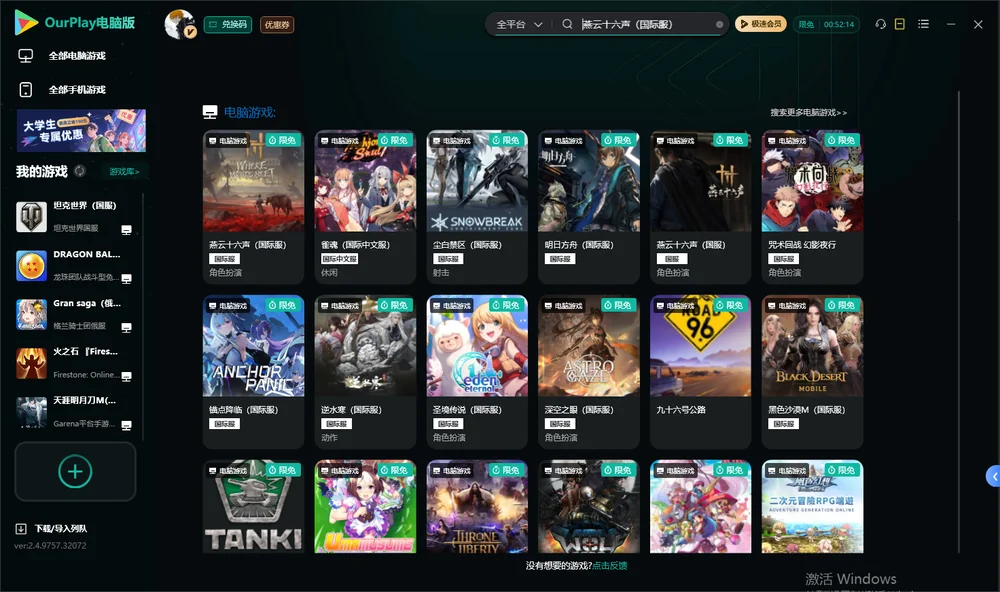Click 搜索更多电脑游戏>> link
The height and width of the screenshot is (592, 1000).
[x=808, y=112]
